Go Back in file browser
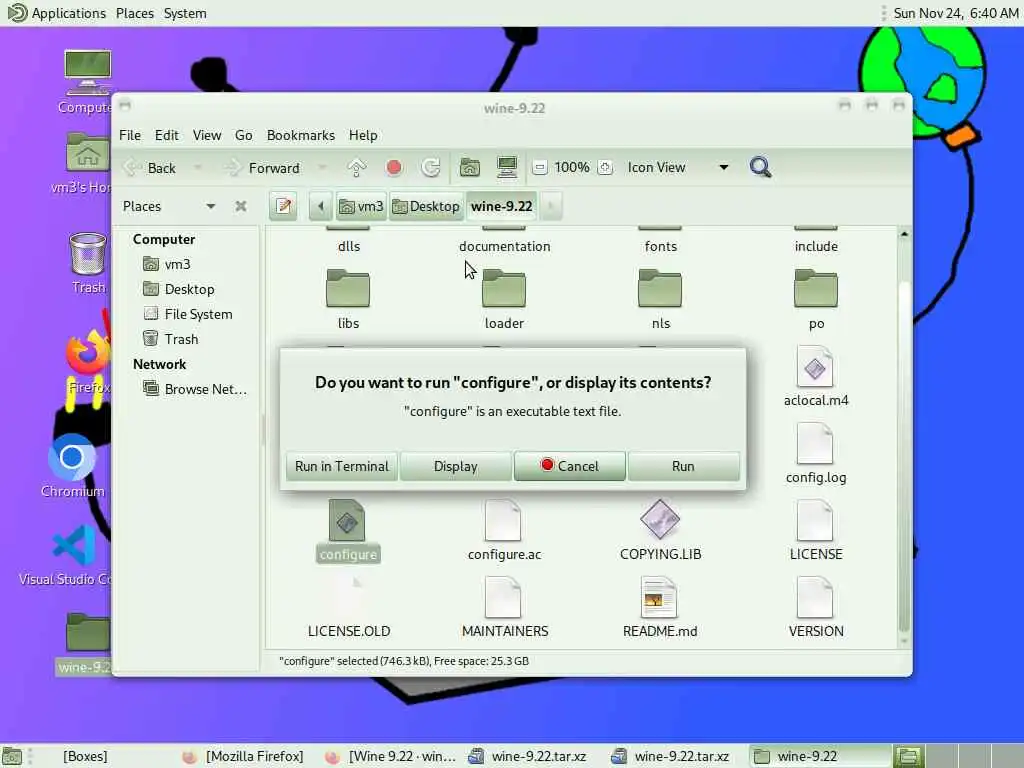 click(x=150, y=168)
